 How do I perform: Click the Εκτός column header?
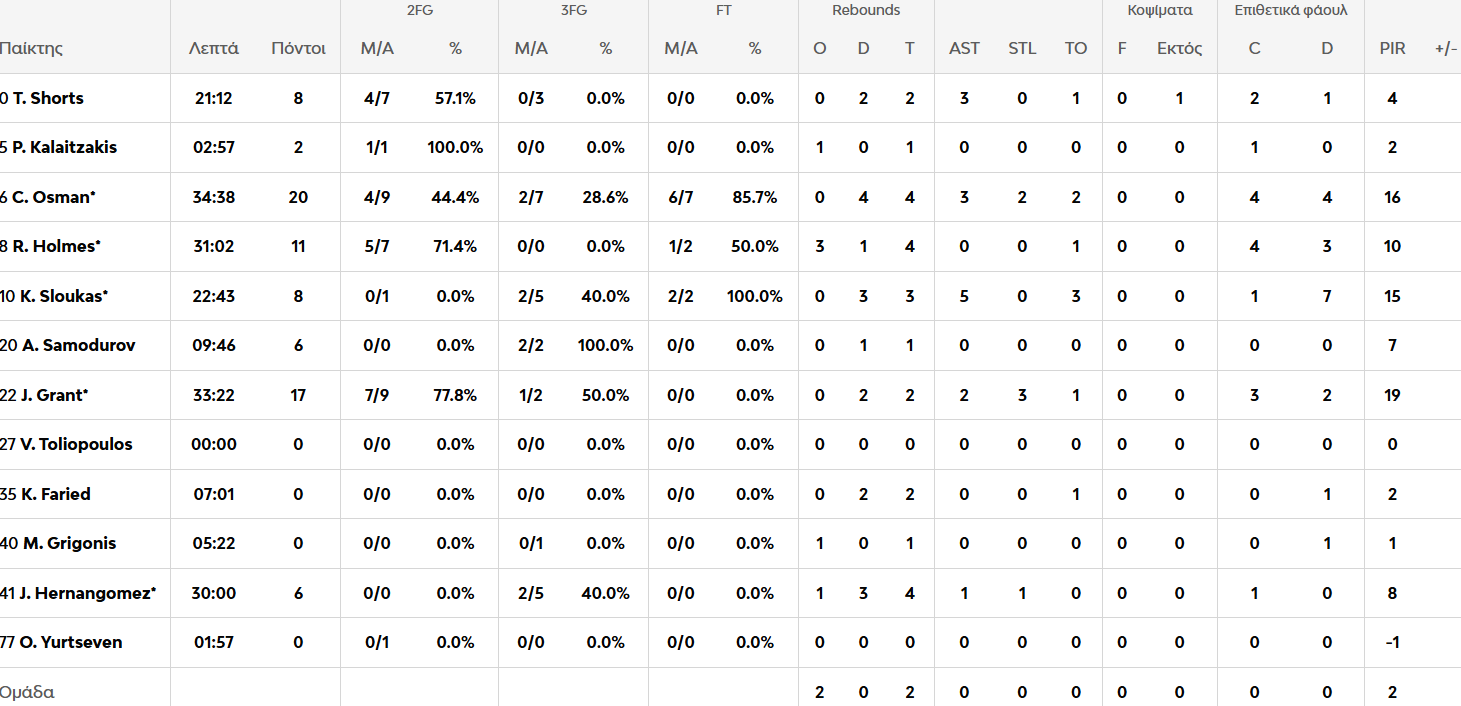tap(1179, 48)
